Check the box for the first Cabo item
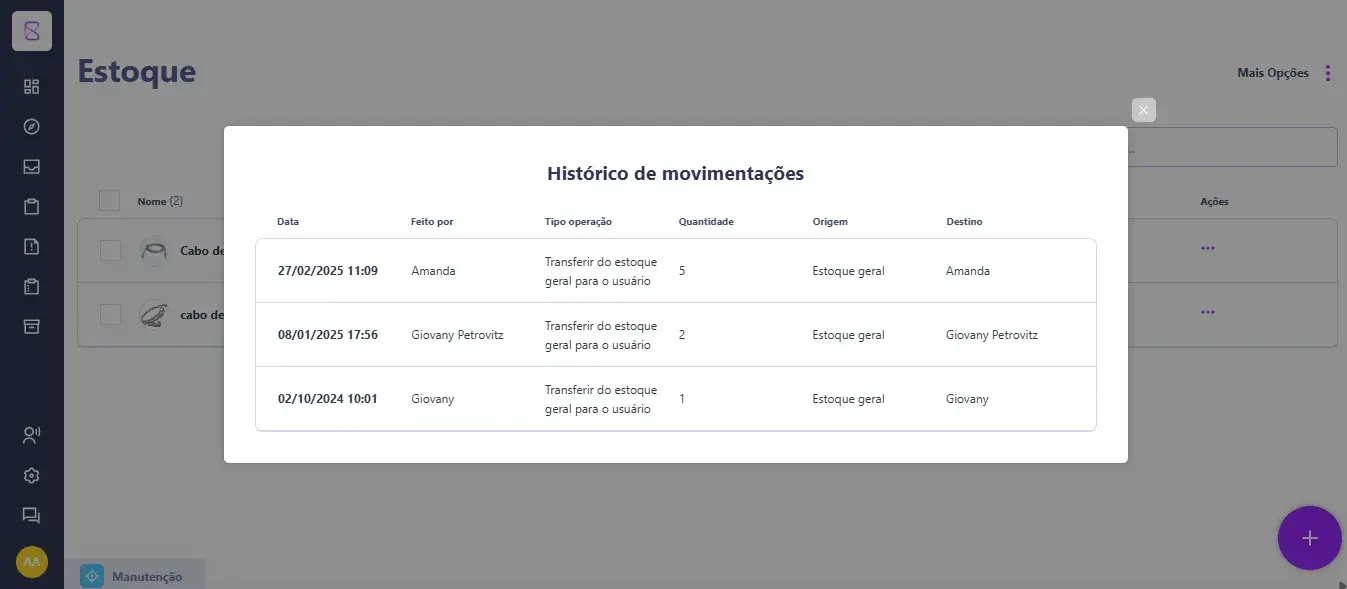The image size is (1347, 589). tap(110, 250)
